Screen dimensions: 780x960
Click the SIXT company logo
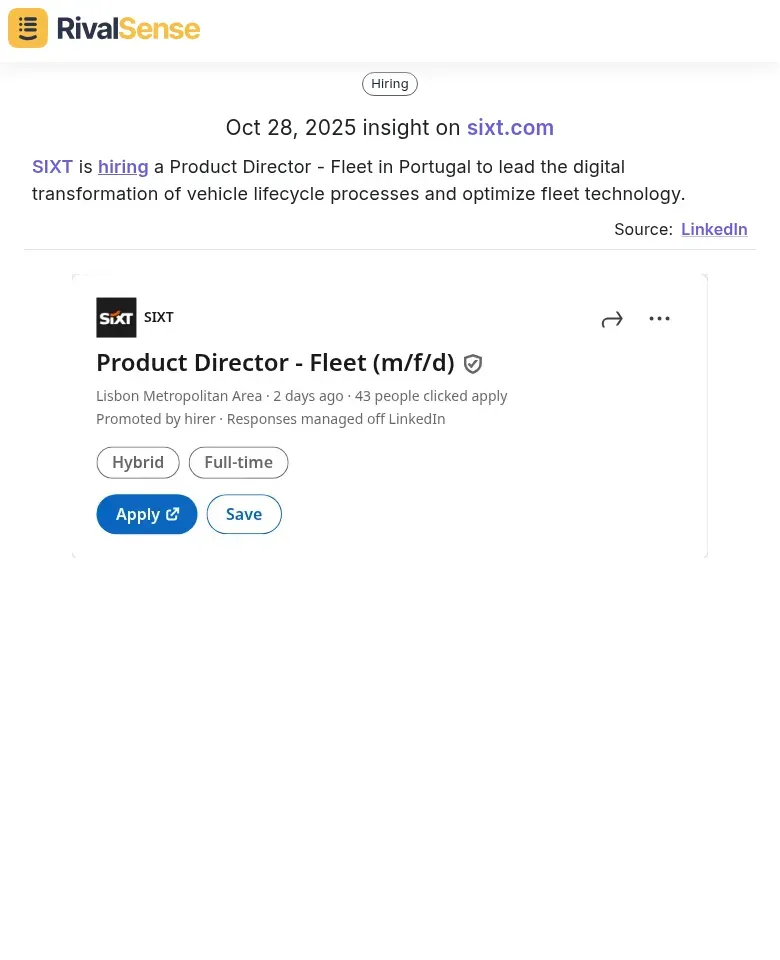coord(116,317)
